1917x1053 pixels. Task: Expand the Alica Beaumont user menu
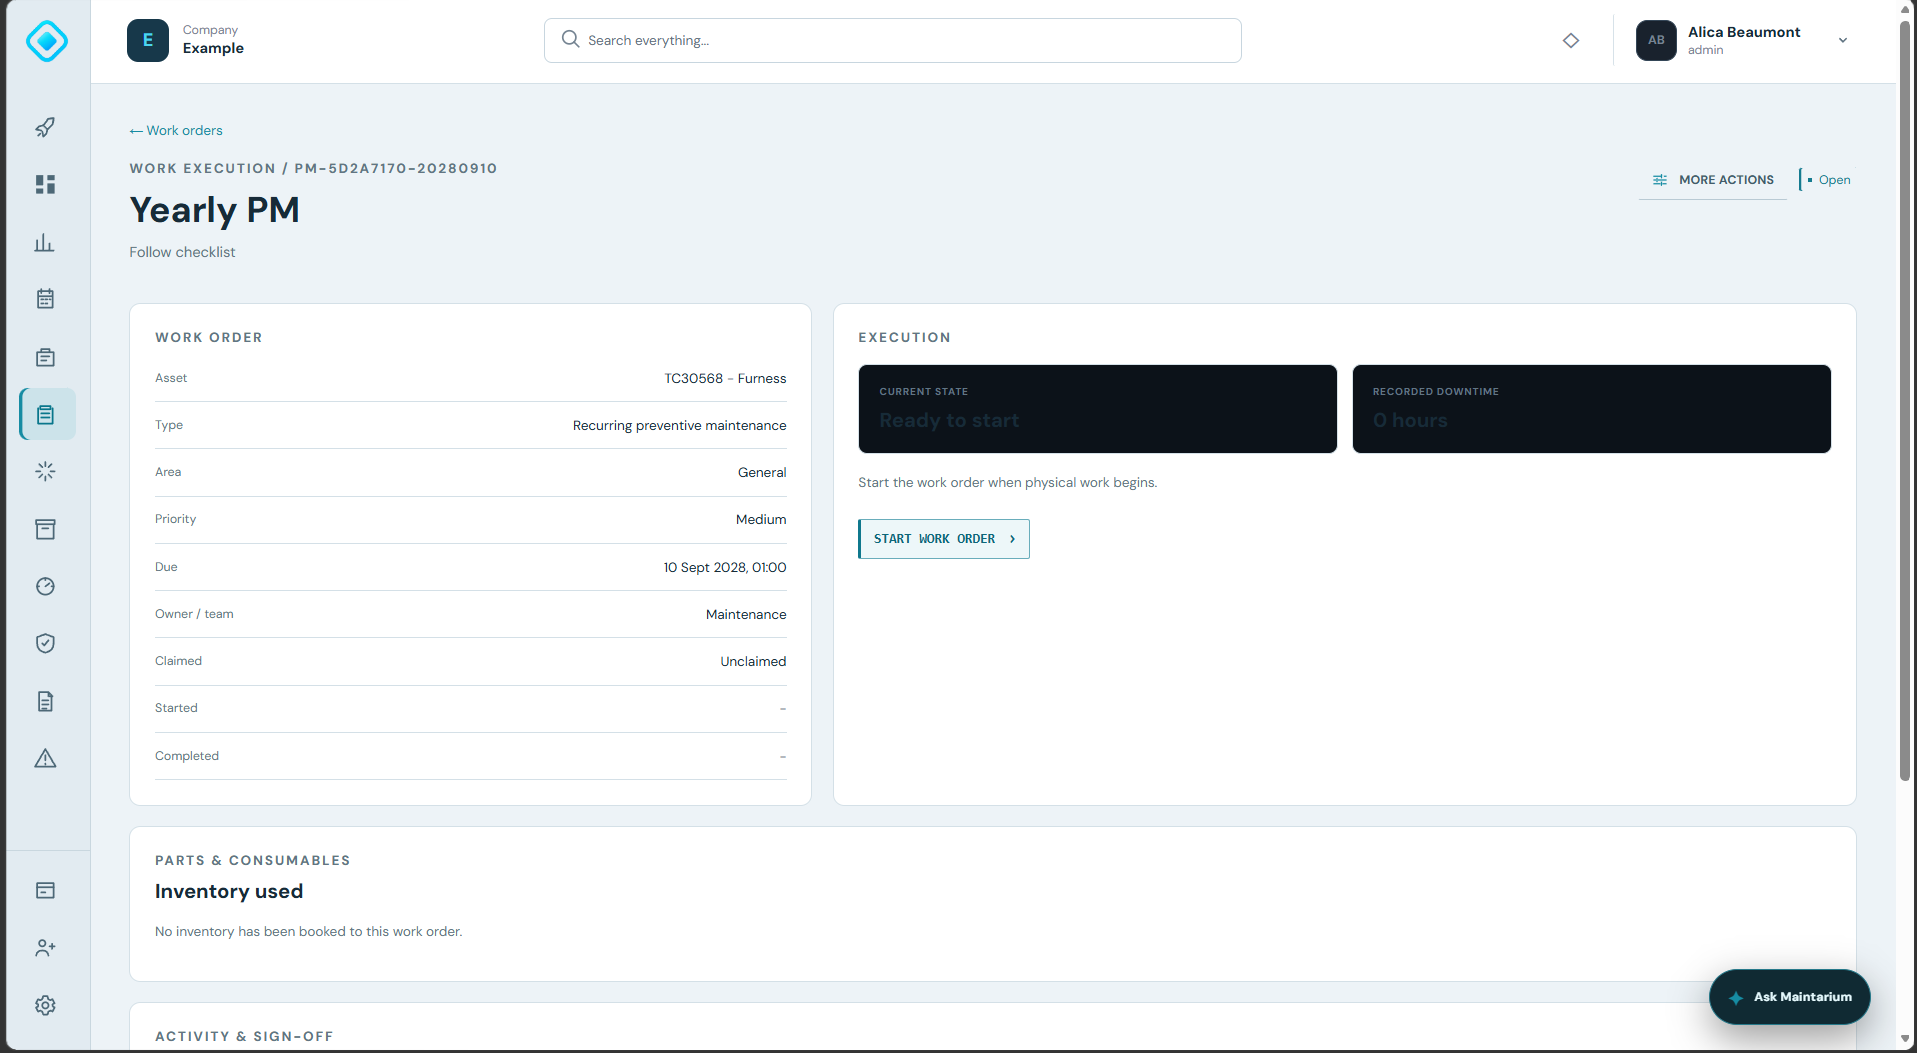pyautogui.click(x=1745, y=40)
